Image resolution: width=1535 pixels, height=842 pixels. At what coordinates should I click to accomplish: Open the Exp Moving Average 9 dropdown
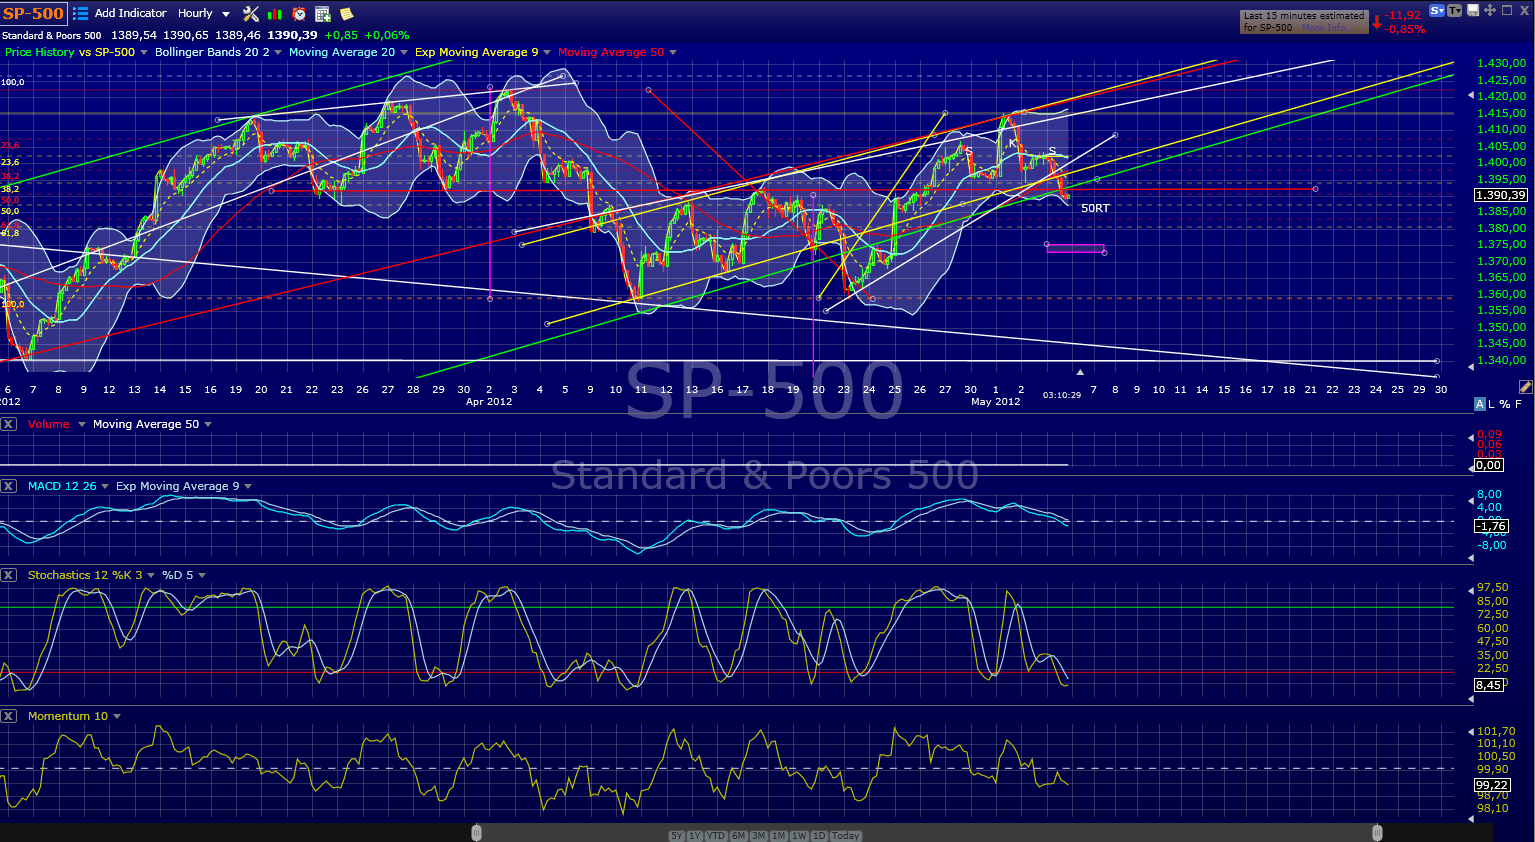click(547, 52)
